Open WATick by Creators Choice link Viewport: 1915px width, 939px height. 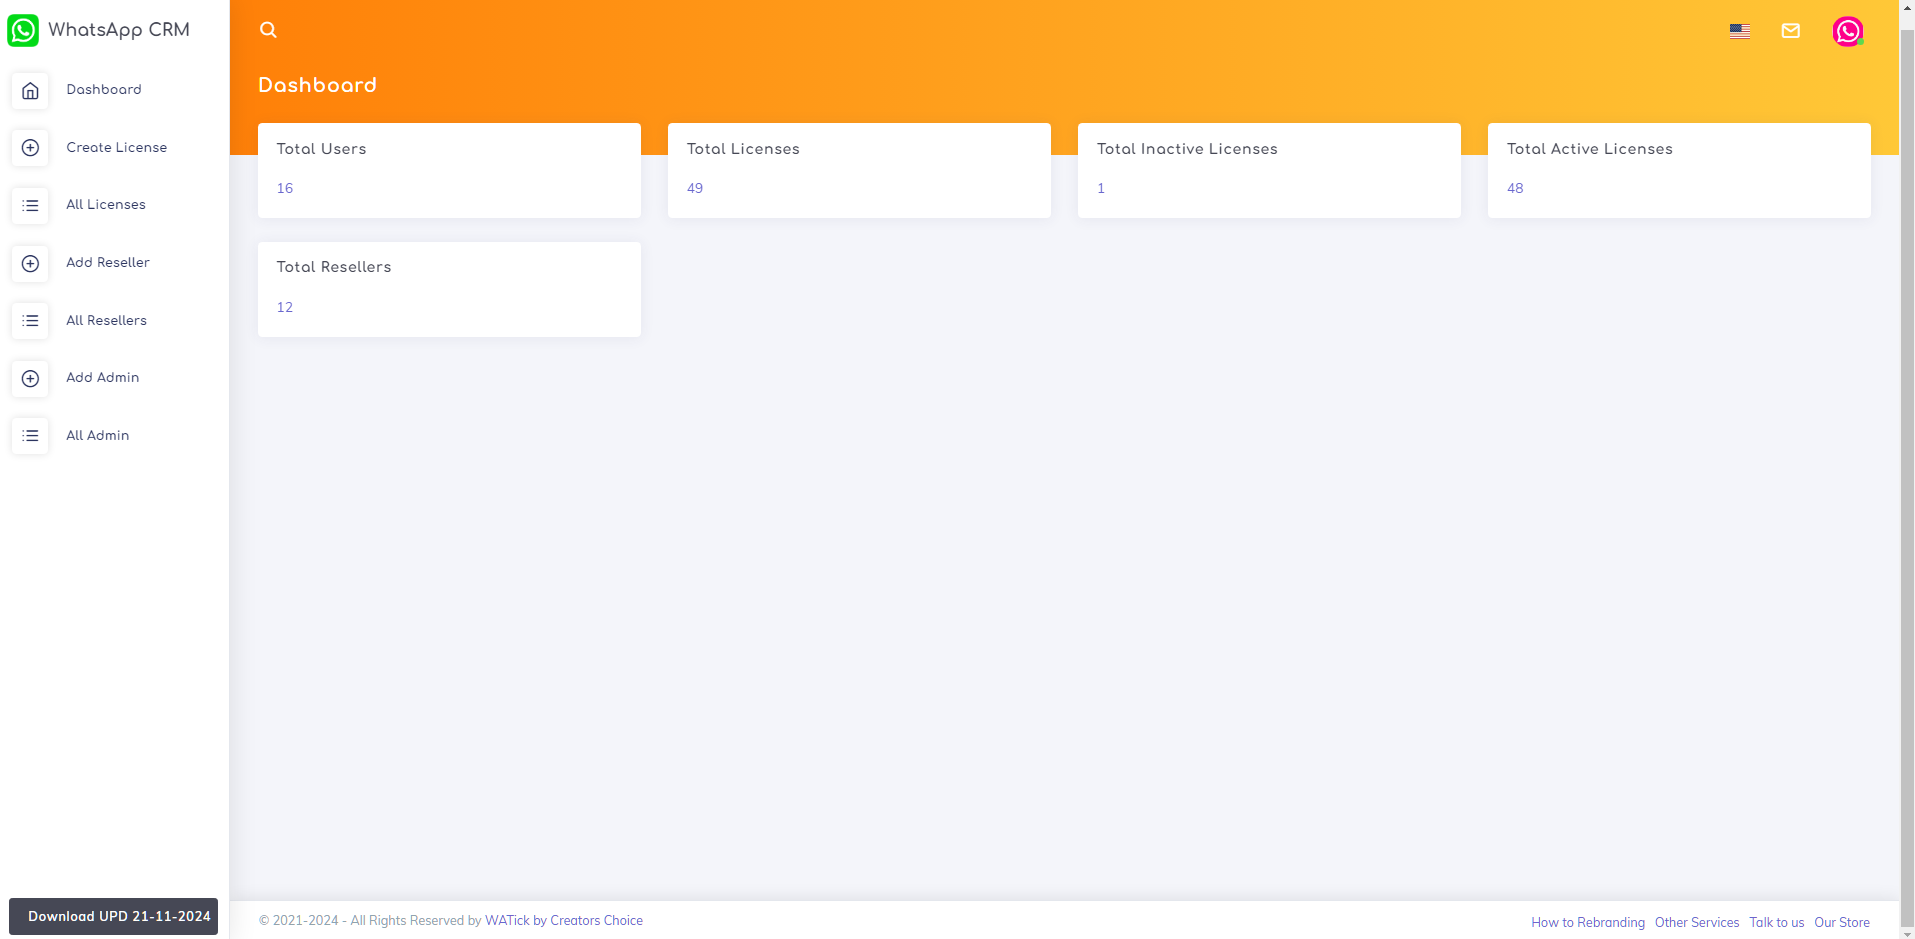(x=564, y=920)
